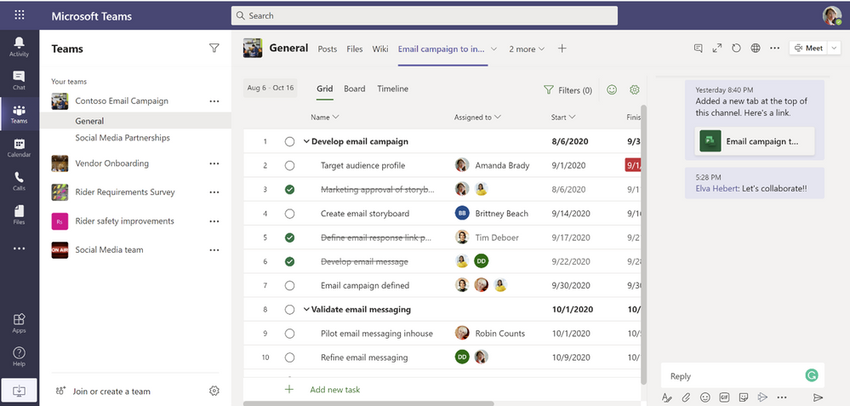Image resolution: width=850 pixels, height=406 pixels.
Task: Open Apps store in sidebar
Action: pyautogui.click(x=19, y=323)
